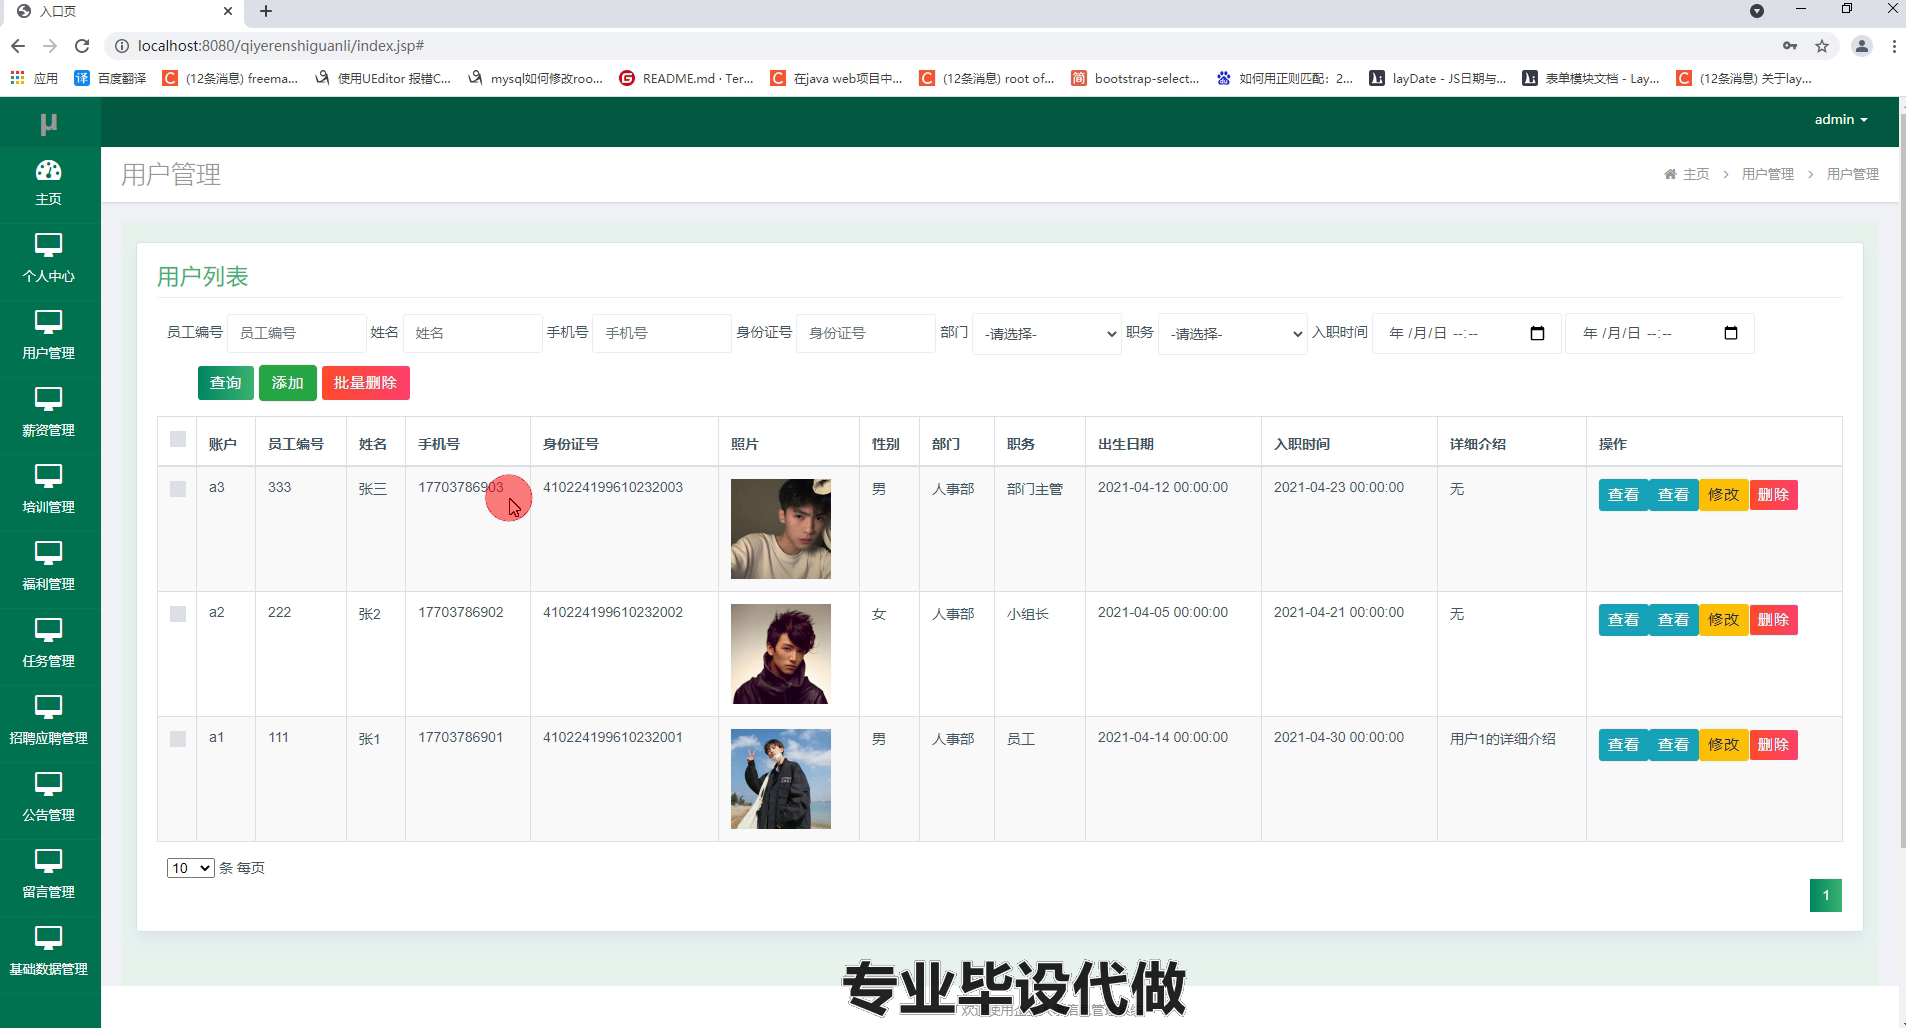The image size is (1906, 1028).
Task: Focus the 手机号 input field
Action: point(662,333)
